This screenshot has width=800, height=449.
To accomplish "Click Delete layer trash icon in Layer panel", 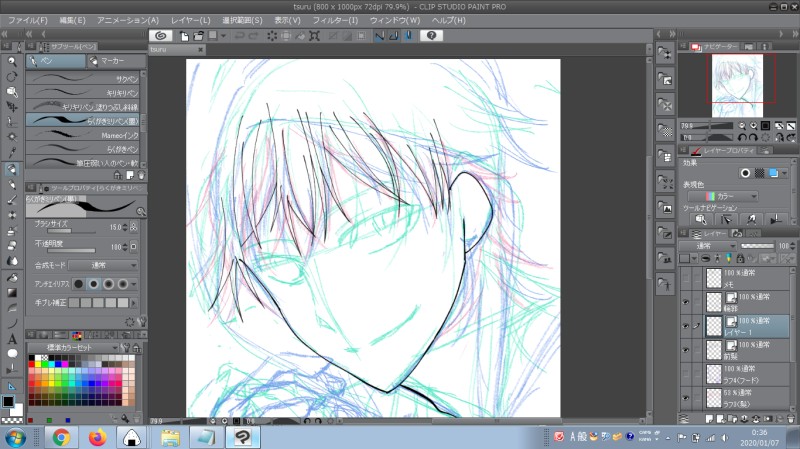I will click(790, 419).
